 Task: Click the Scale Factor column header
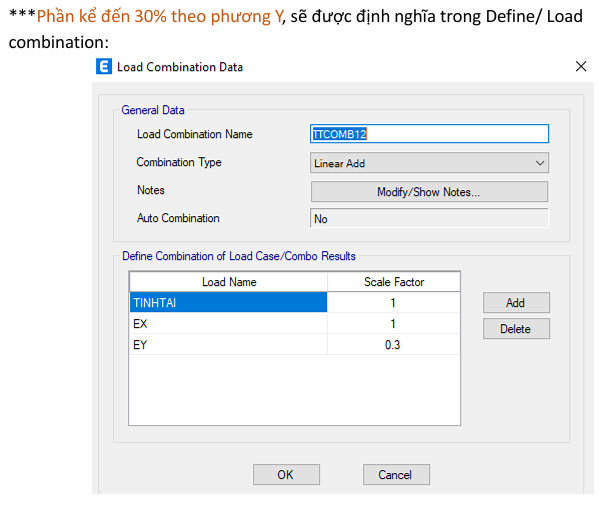click(x=394, y=282)
